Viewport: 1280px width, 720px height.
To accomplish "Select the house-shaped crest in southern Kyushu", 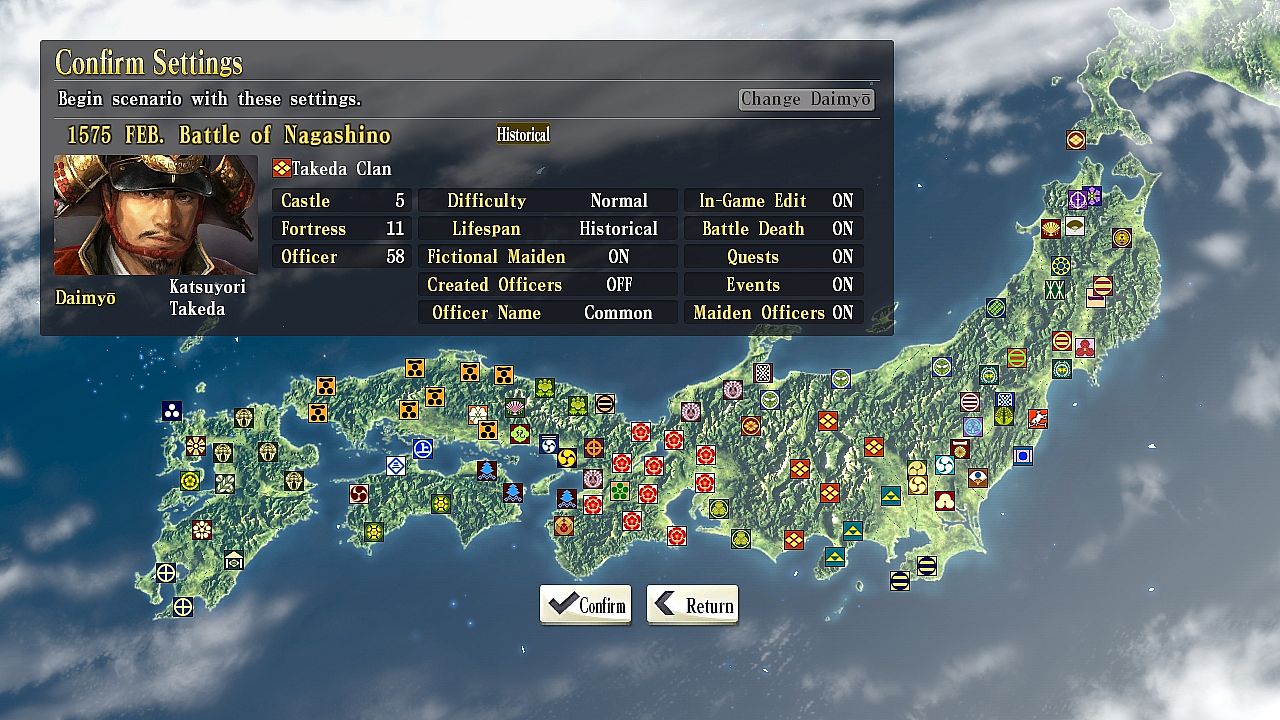I will pos(234,559).
